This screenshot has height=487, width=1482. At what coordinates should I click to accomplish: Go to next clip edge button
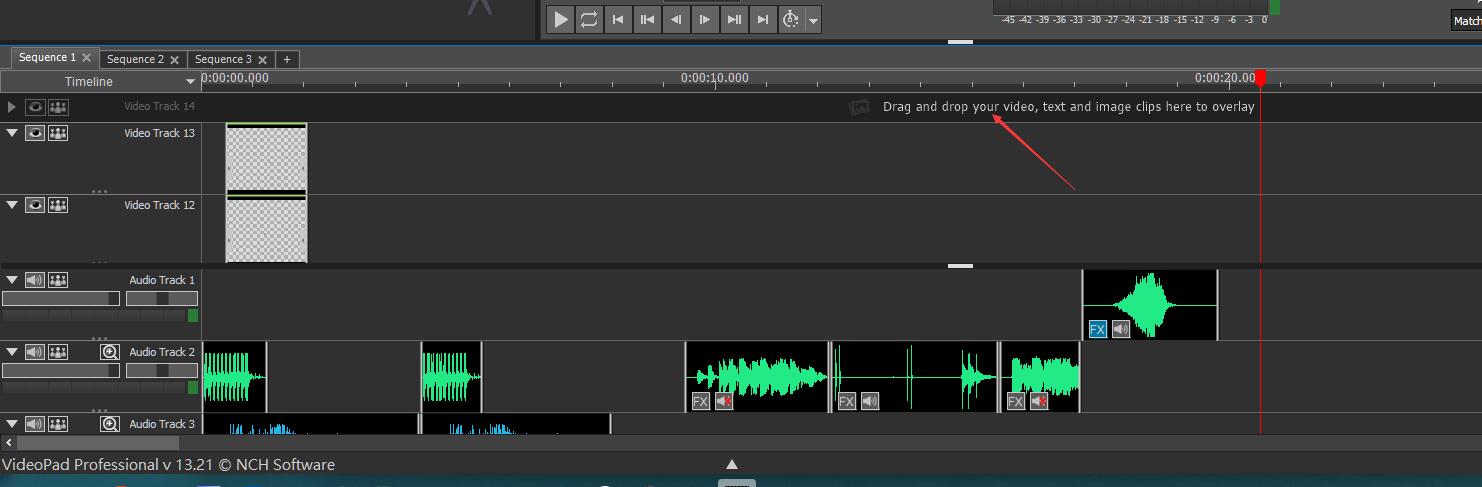[x=734, y=19]
